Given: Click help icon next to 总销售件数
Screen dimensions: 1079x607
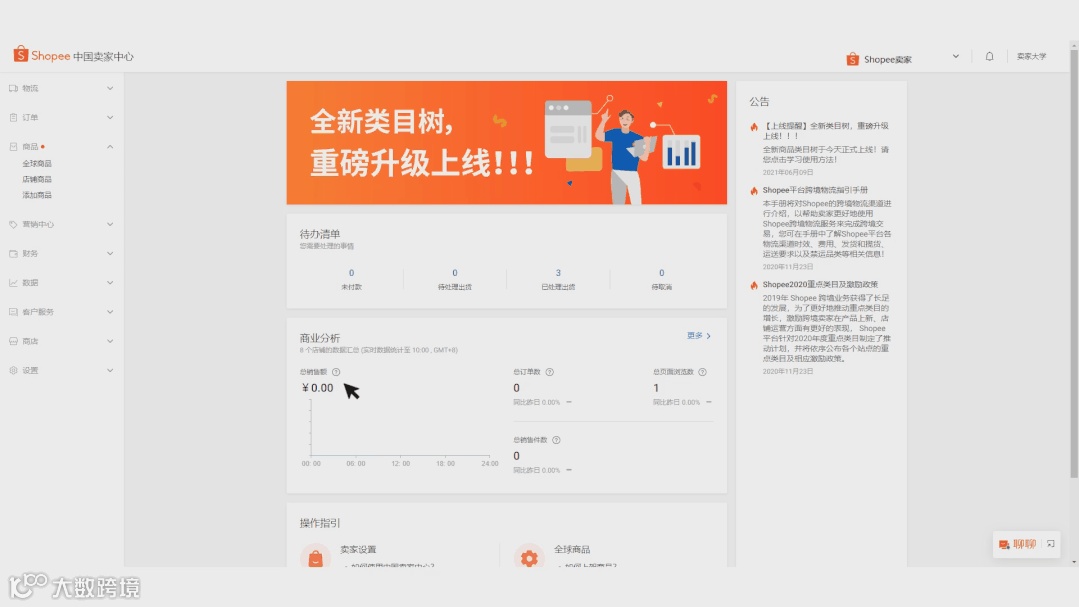Looking at the screenshot, I should point(556,440).
